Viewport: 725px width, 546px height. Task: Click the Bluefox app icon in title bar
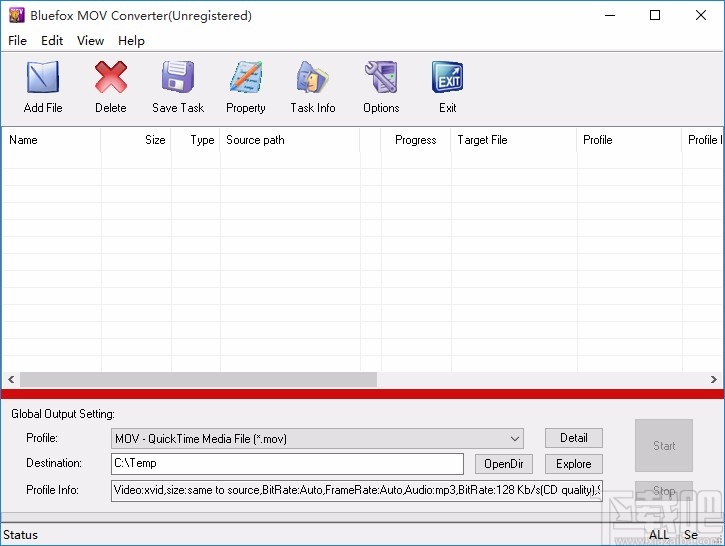tap(16, 15)
